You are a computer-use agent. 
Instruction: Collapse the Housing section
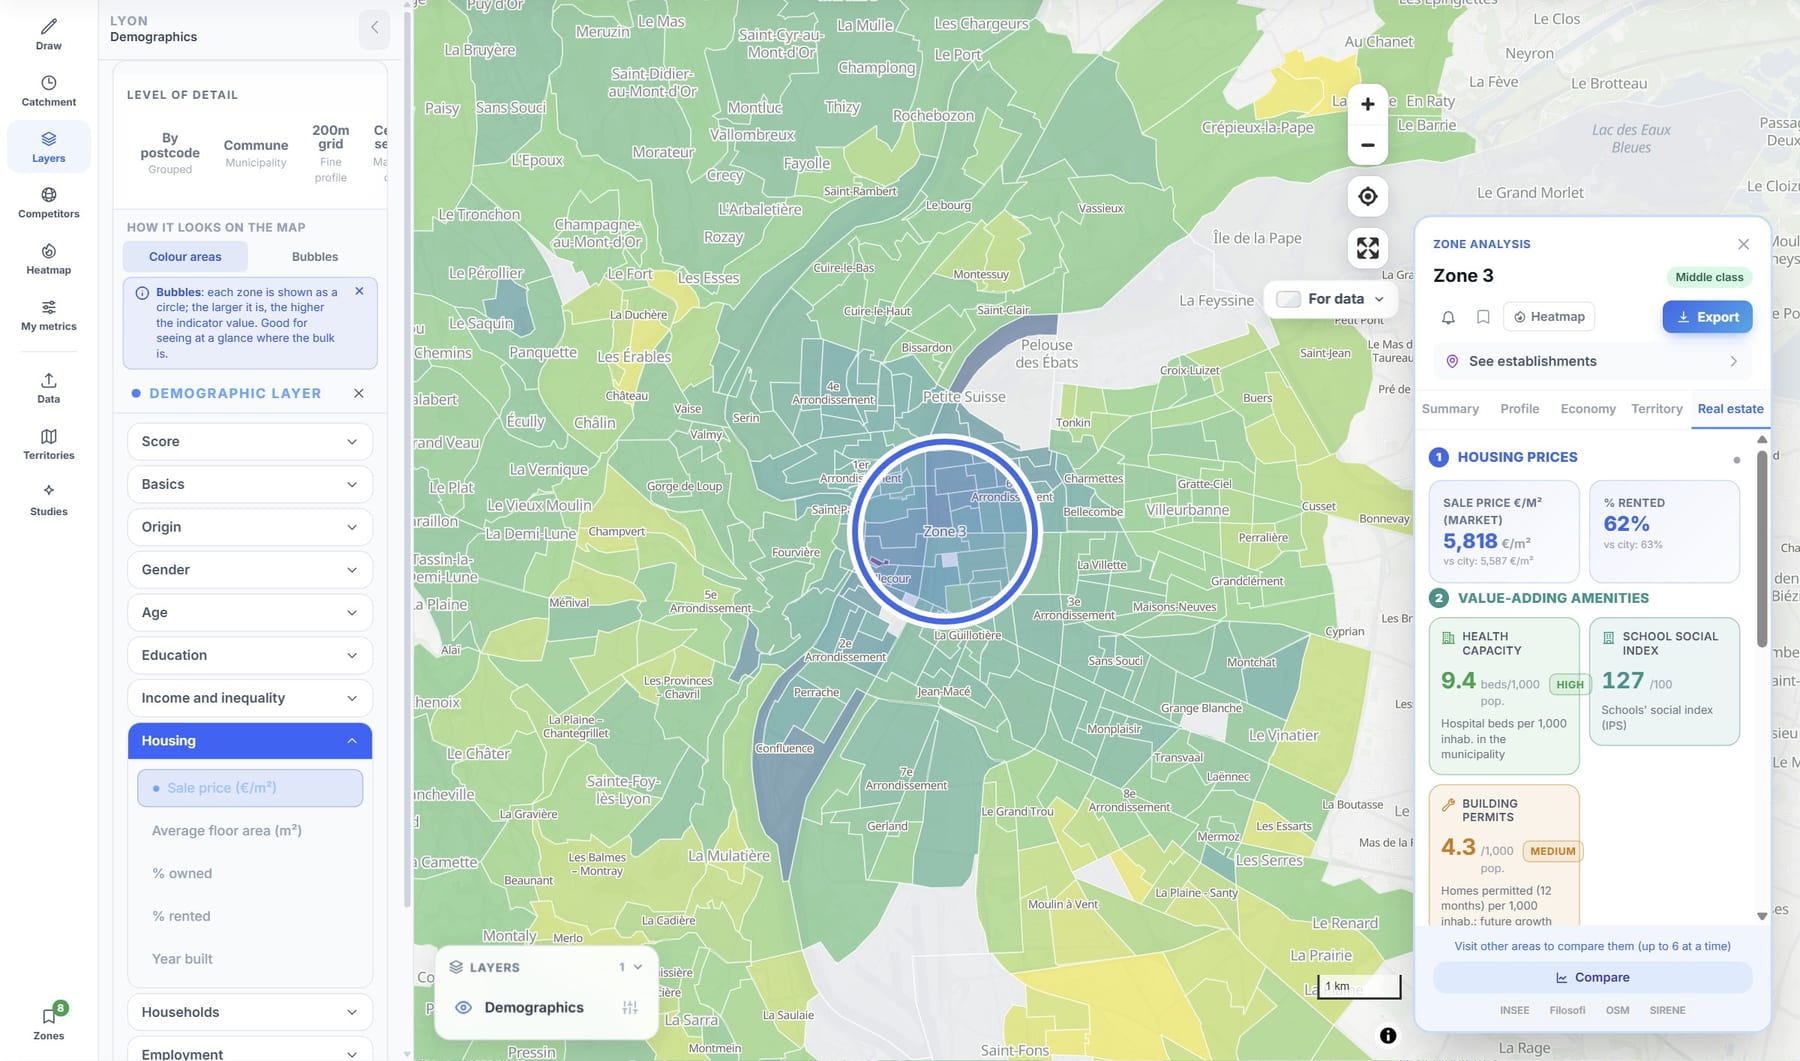coord(250,741)
